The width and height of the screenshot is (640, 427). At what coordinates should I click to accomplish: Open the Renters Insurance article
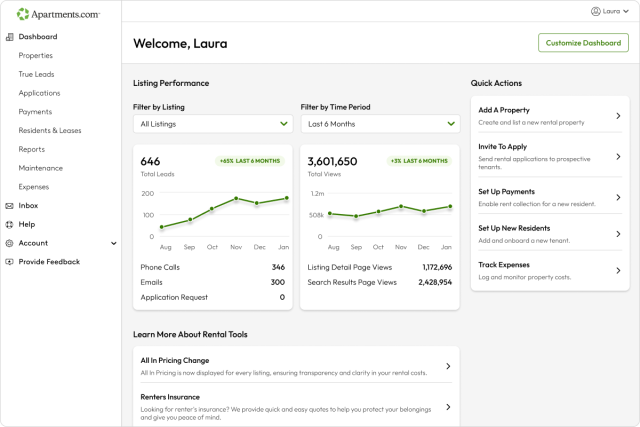tap(296, 407)
